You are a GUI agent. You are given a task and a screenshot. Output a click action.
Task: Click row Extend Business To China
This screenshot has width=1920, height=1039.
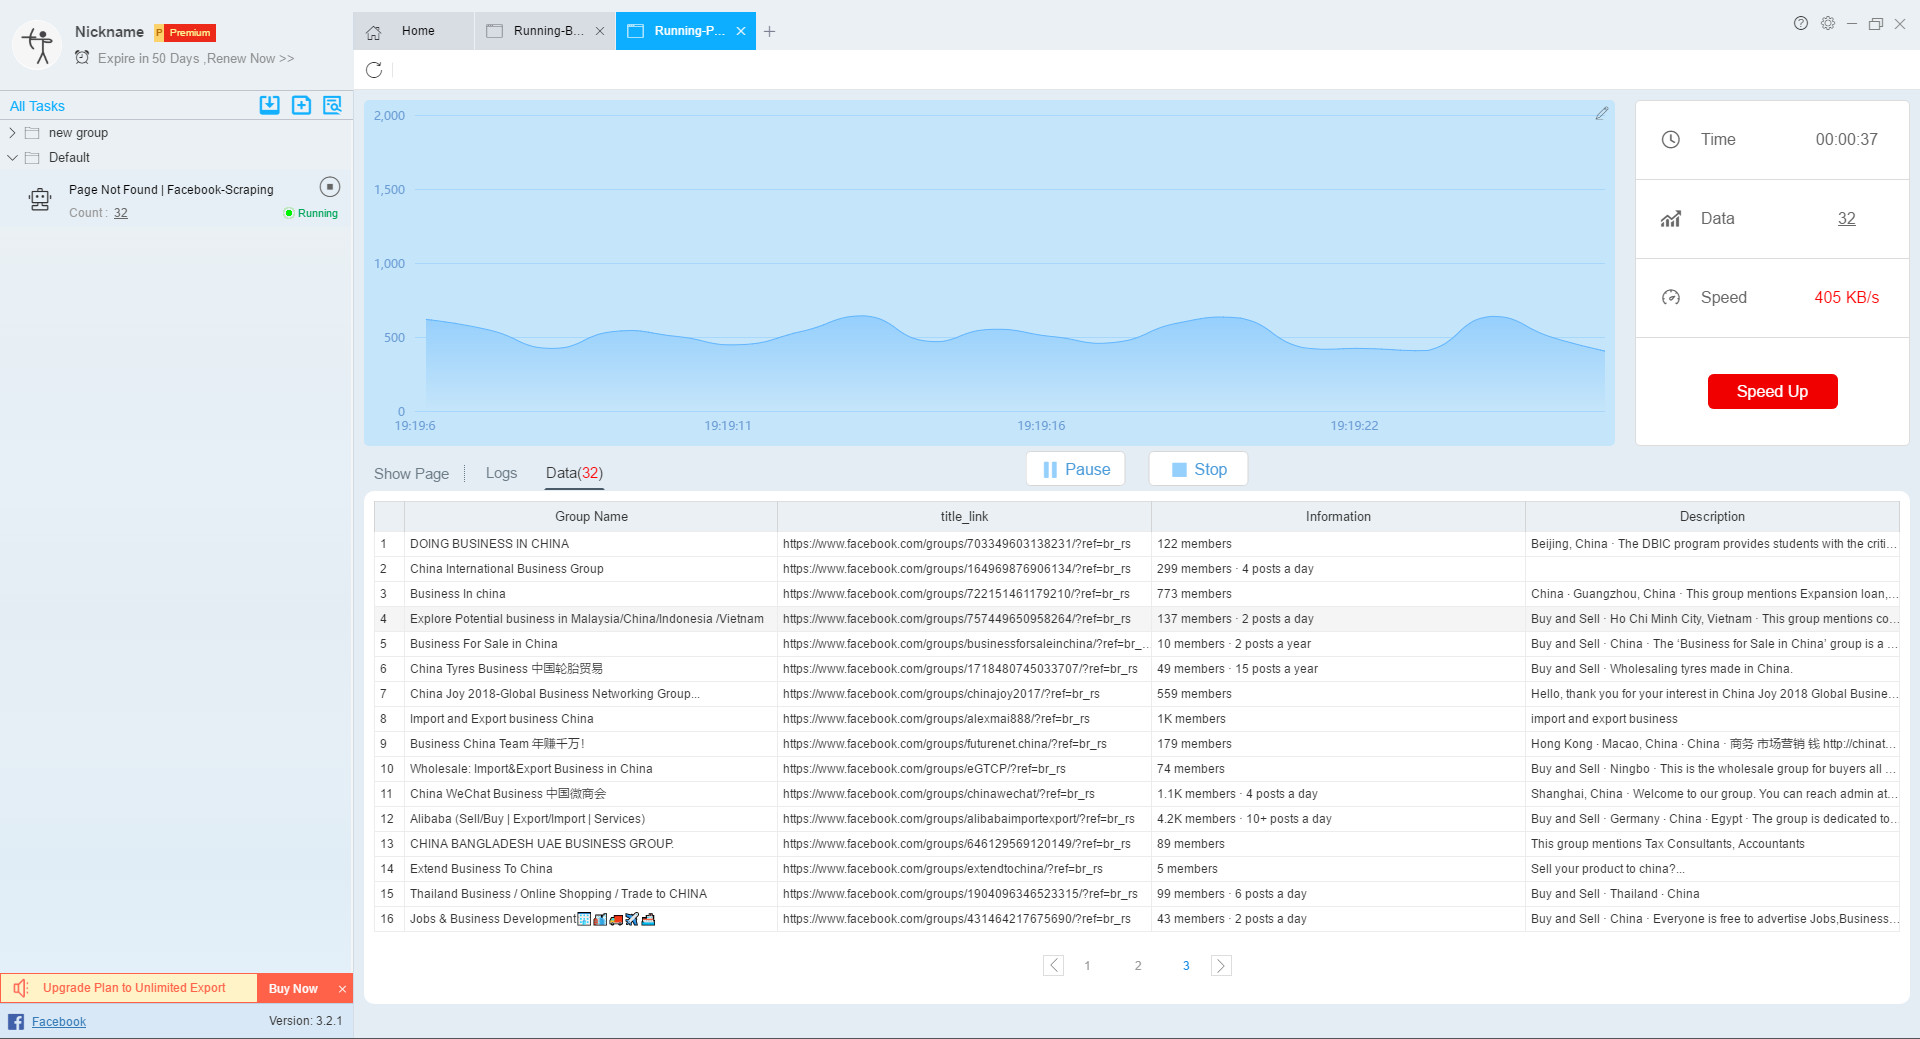1136,869
